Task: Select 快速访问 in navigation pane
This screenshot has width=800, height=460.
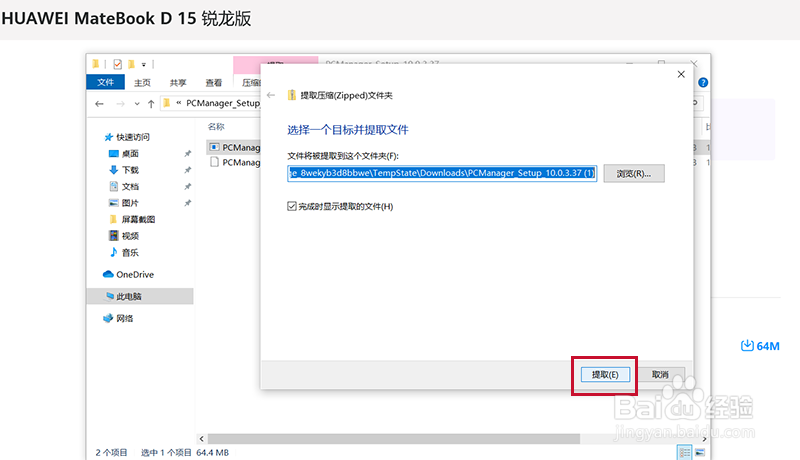Action: (x=133, y=137)
